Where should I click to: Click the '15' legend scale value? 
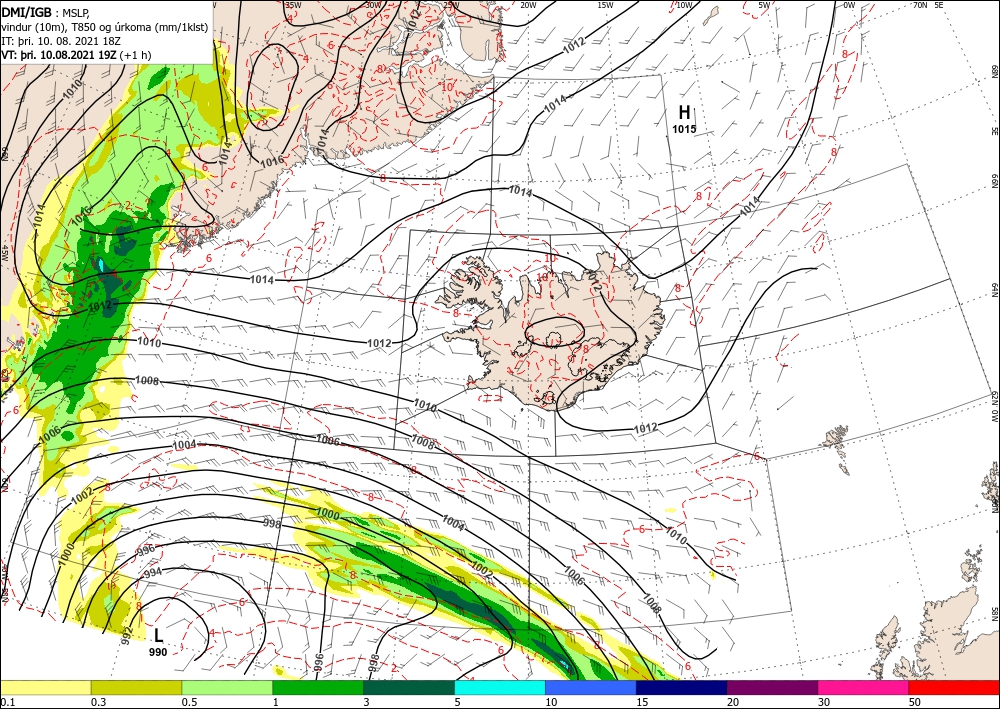643,702
